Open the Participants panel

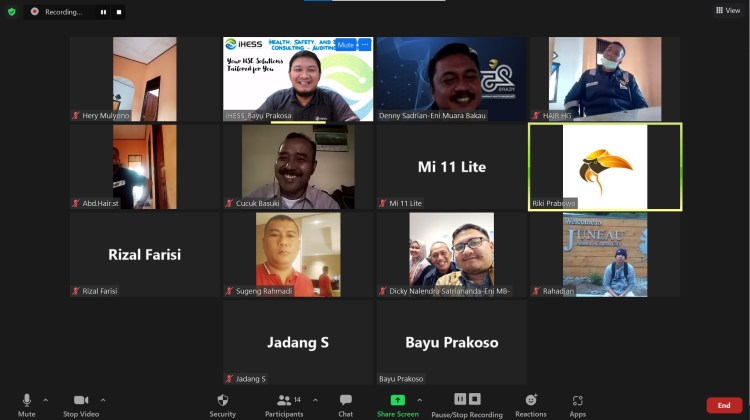pyautogui.click(x=284, y=404)
